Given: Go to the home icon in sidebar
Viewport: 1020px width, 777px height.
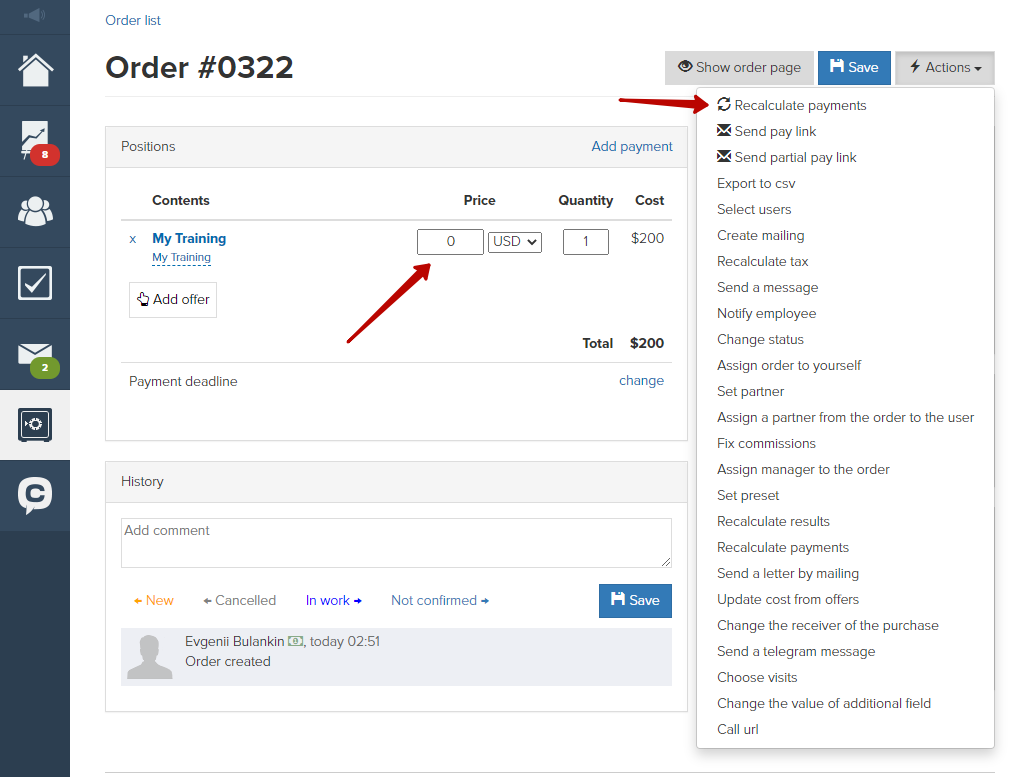Looking at the screenshot, I should coord(35,70).
